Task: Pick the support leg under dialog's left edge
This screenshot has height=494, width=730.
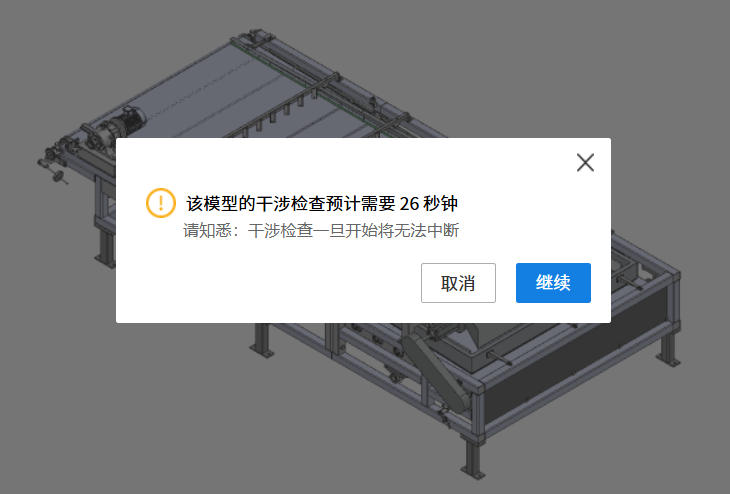Action: 262,340
